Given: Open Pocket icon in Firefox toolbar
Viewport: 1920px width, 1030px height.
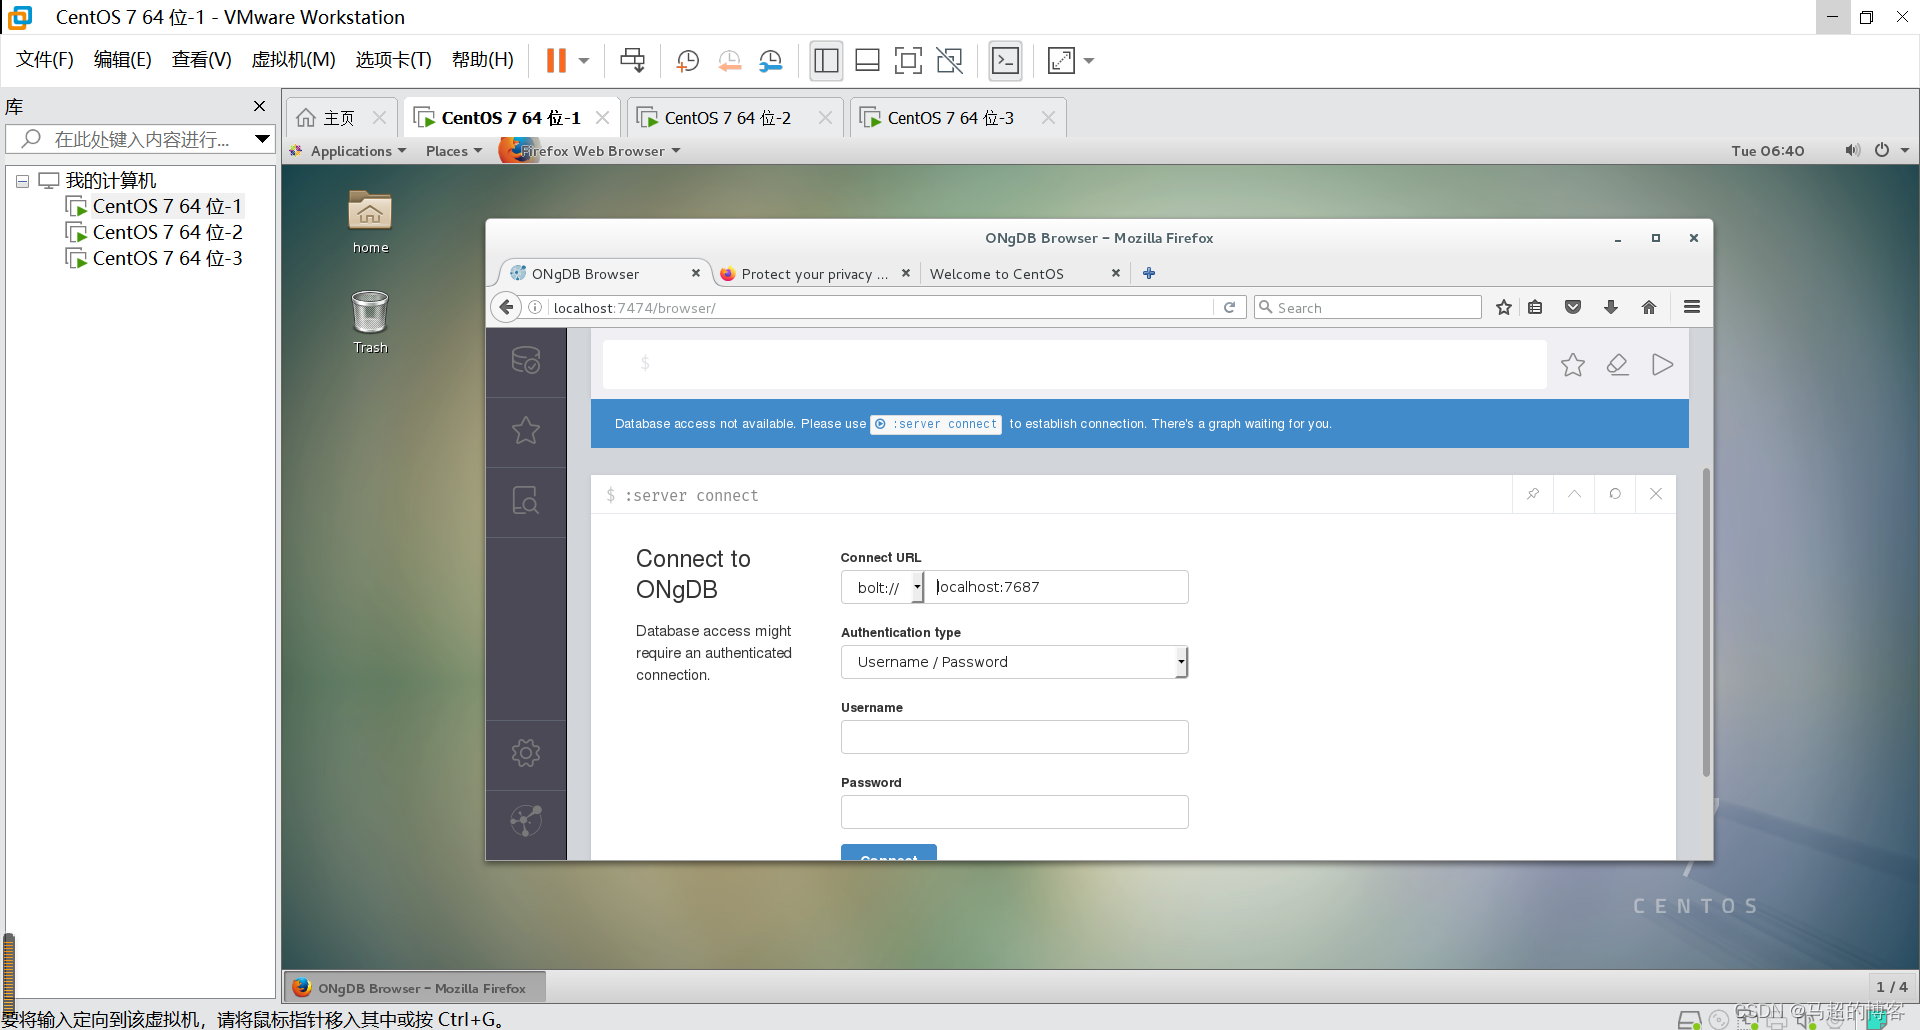Looking at the screenshot, I should 1573,307.
